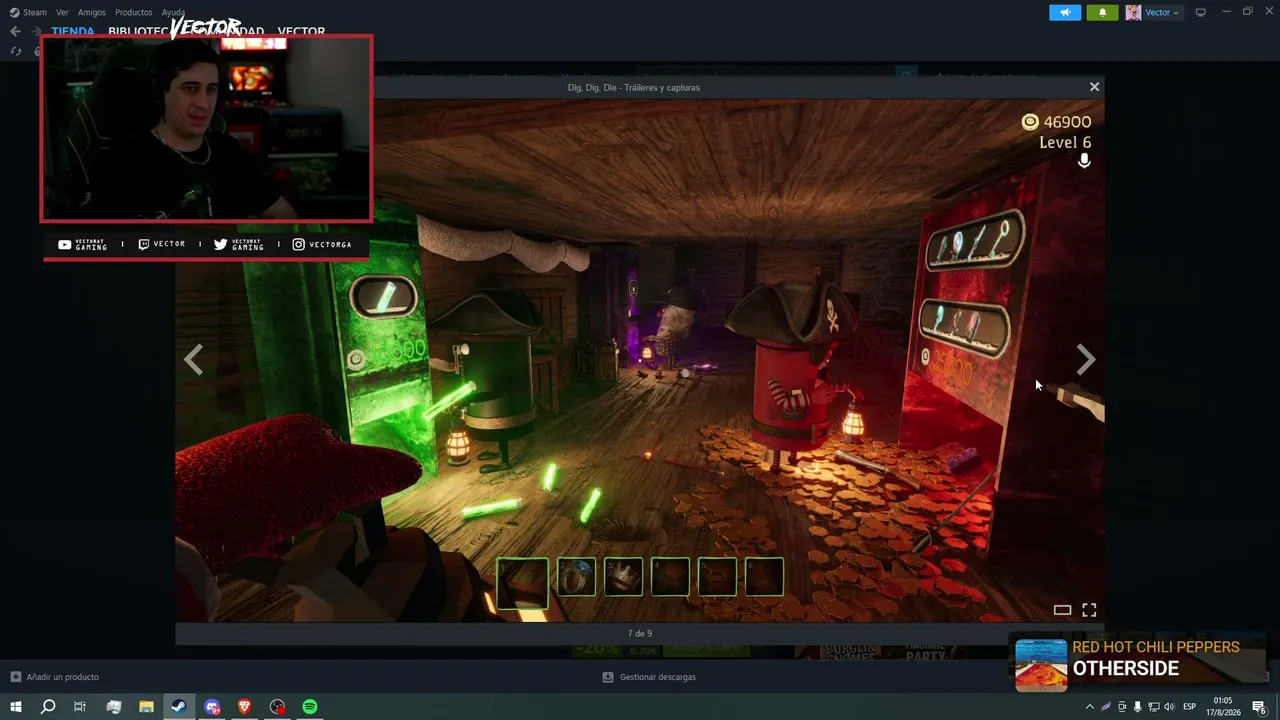Open network settings in system tray
Image resolution: width=1280 pixels, height=720 pixels.
click(1153, 707)
